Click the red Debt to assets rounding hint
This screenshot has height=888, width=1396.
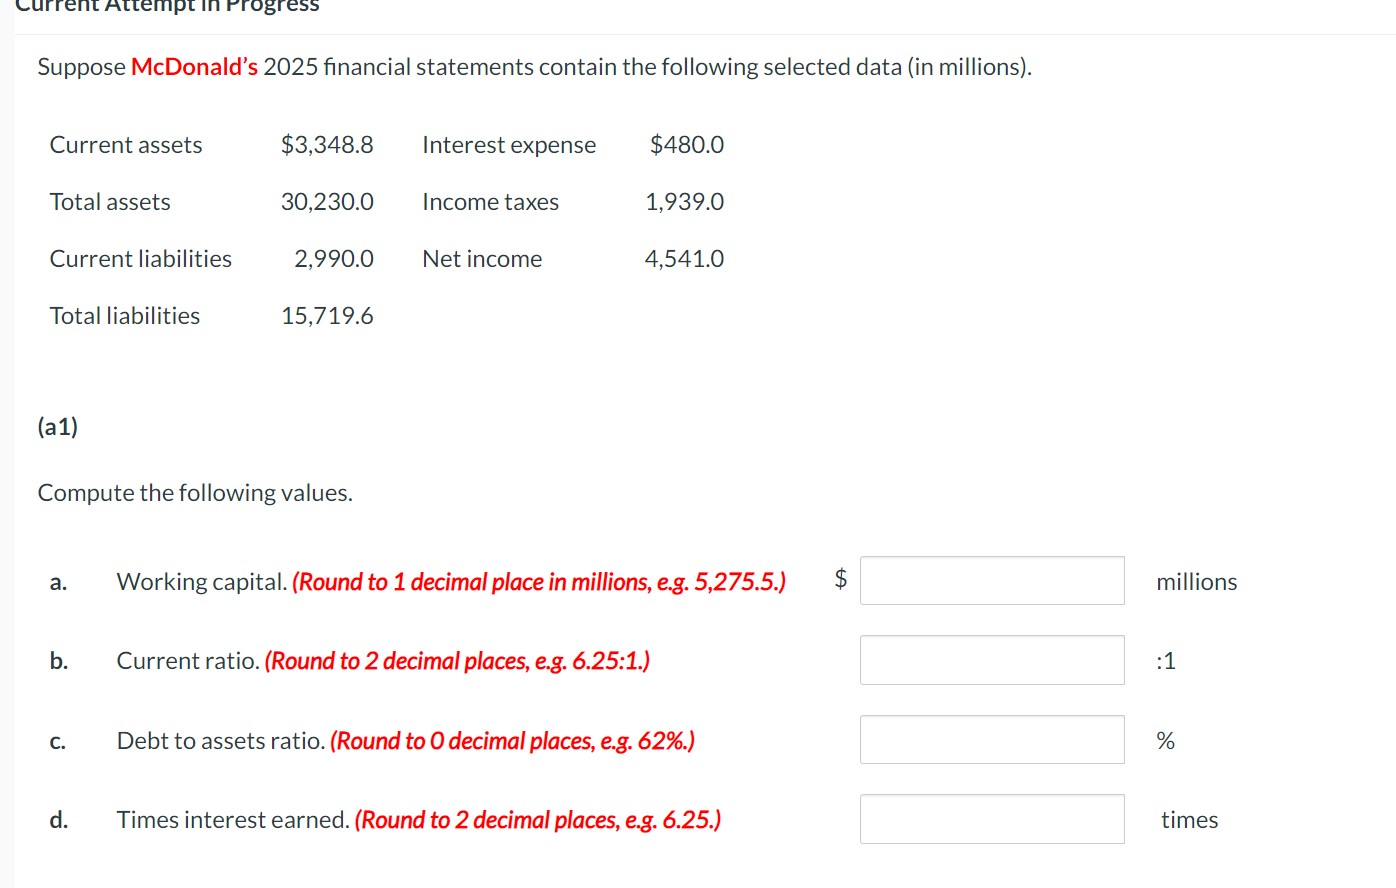tap(512, 741)
